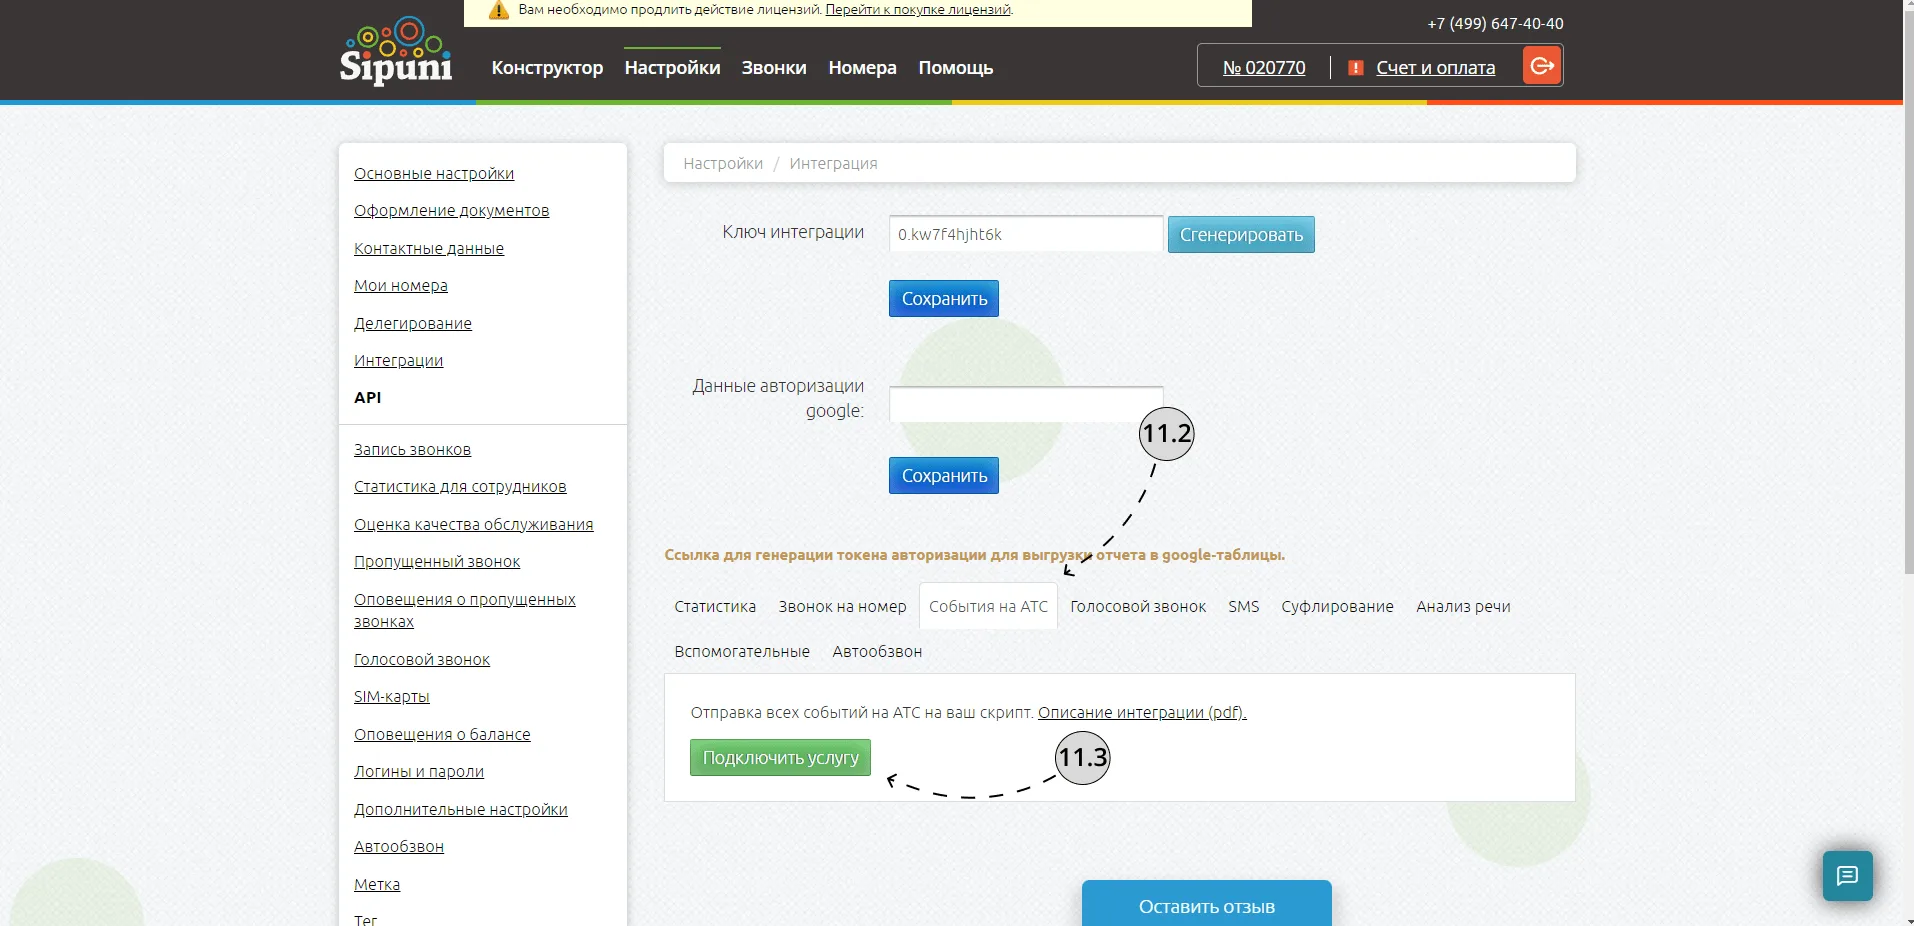Viewport: 1914px width, 926px height.
Task: Open Контактные данные in sidebar
Action: 429,248
